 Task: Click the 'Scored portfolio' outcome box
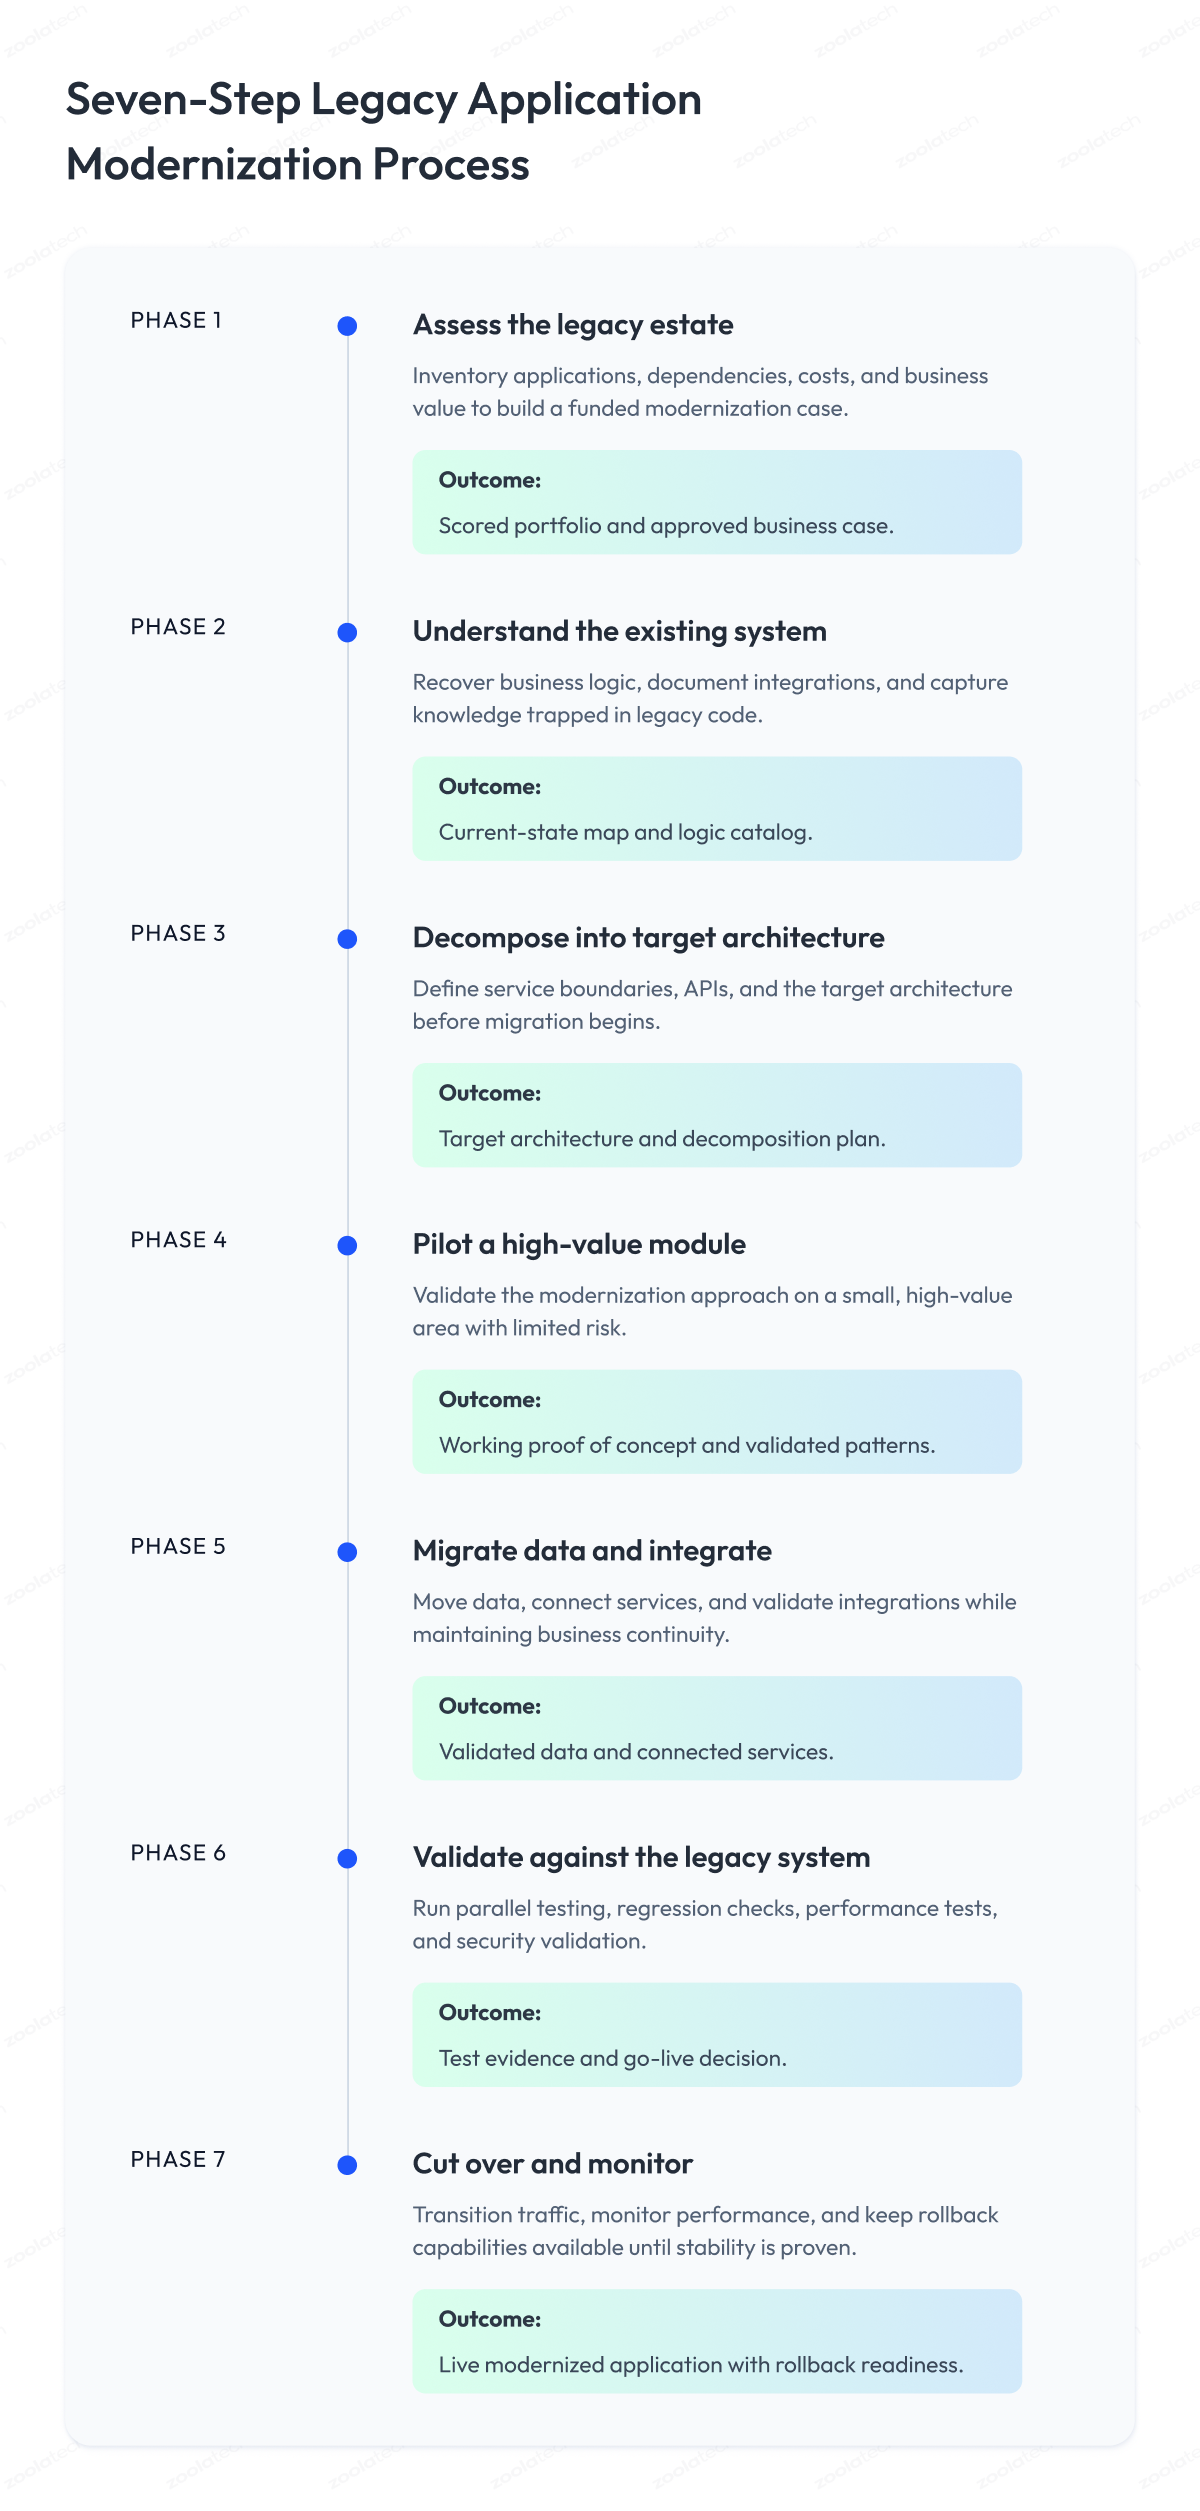coord(717,502)
